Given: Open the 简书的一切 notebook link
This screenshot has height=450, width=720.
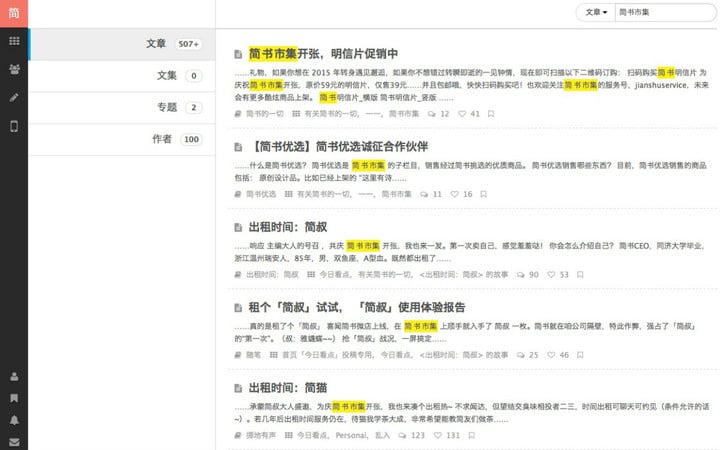Looking at the screenshot, I should (265, 114).
